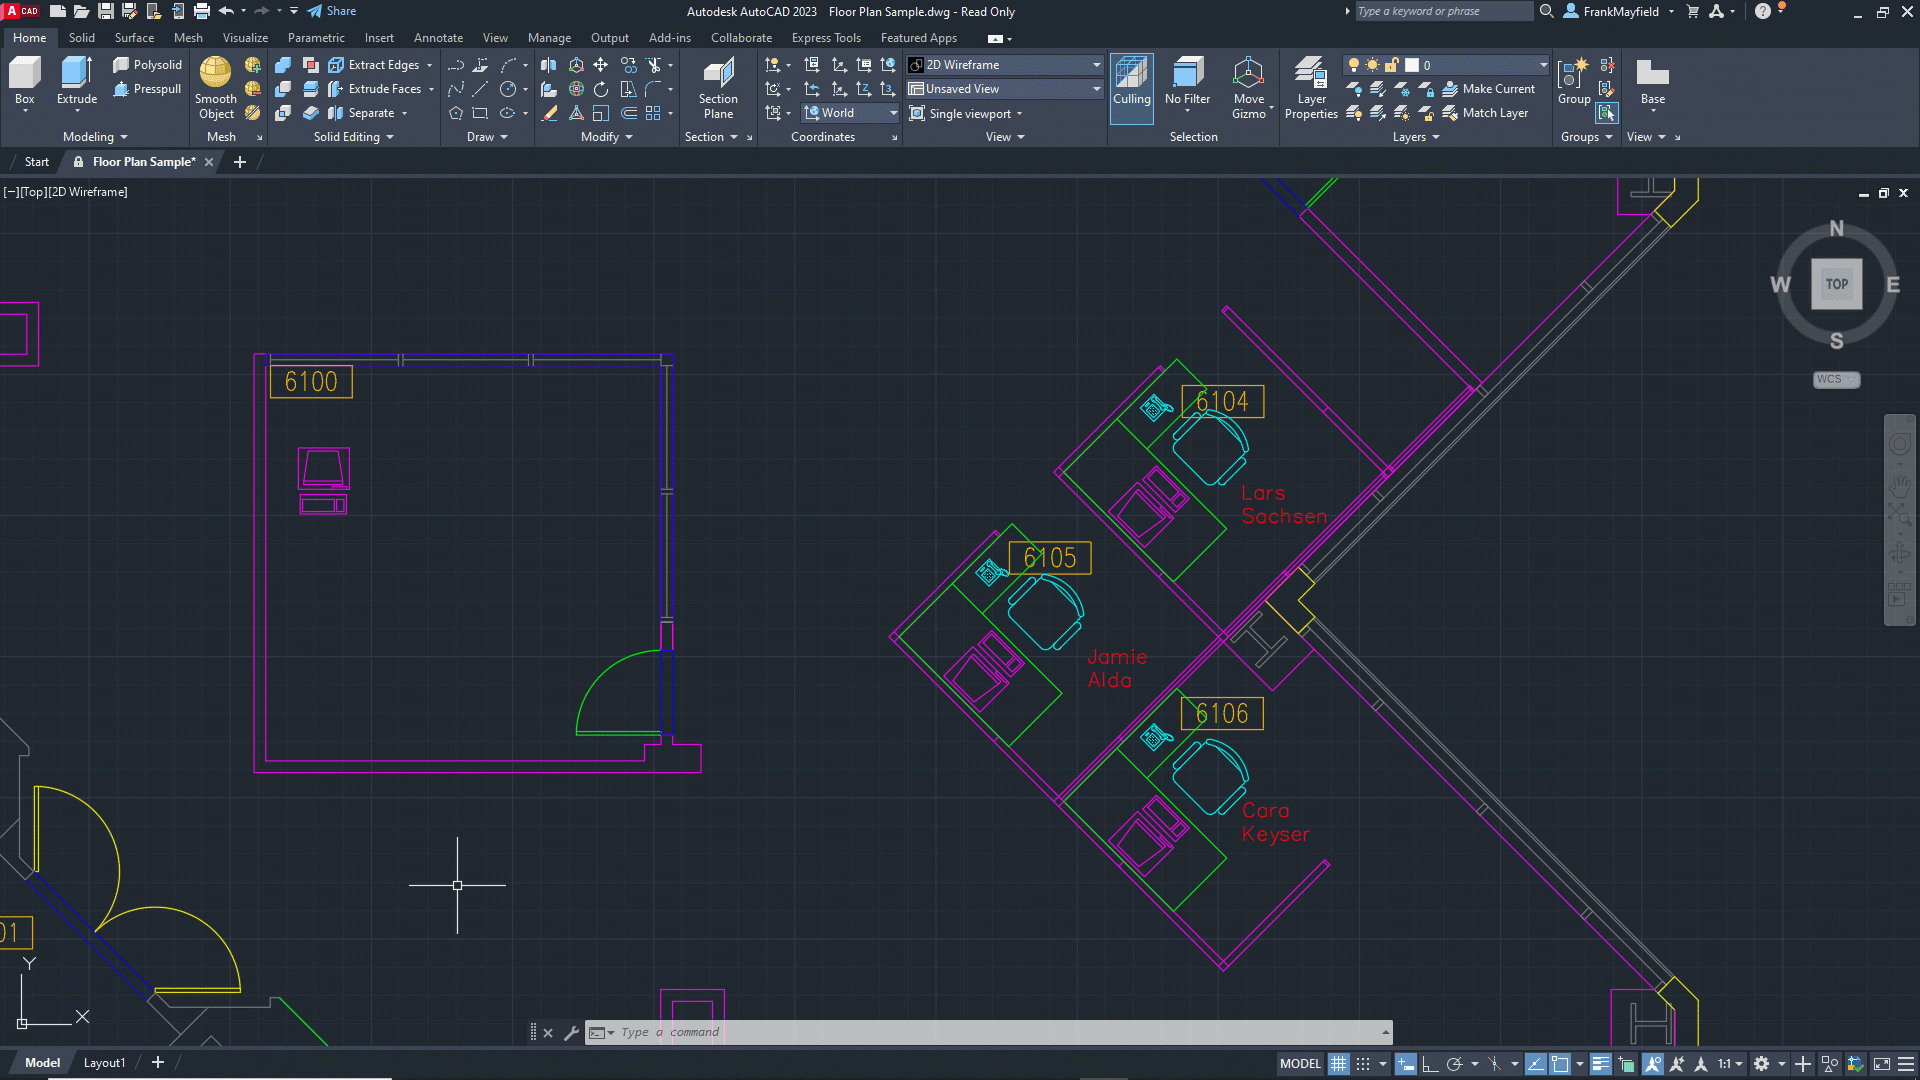
Task: Toggle Culling selection option
Action: [1131, 75]
